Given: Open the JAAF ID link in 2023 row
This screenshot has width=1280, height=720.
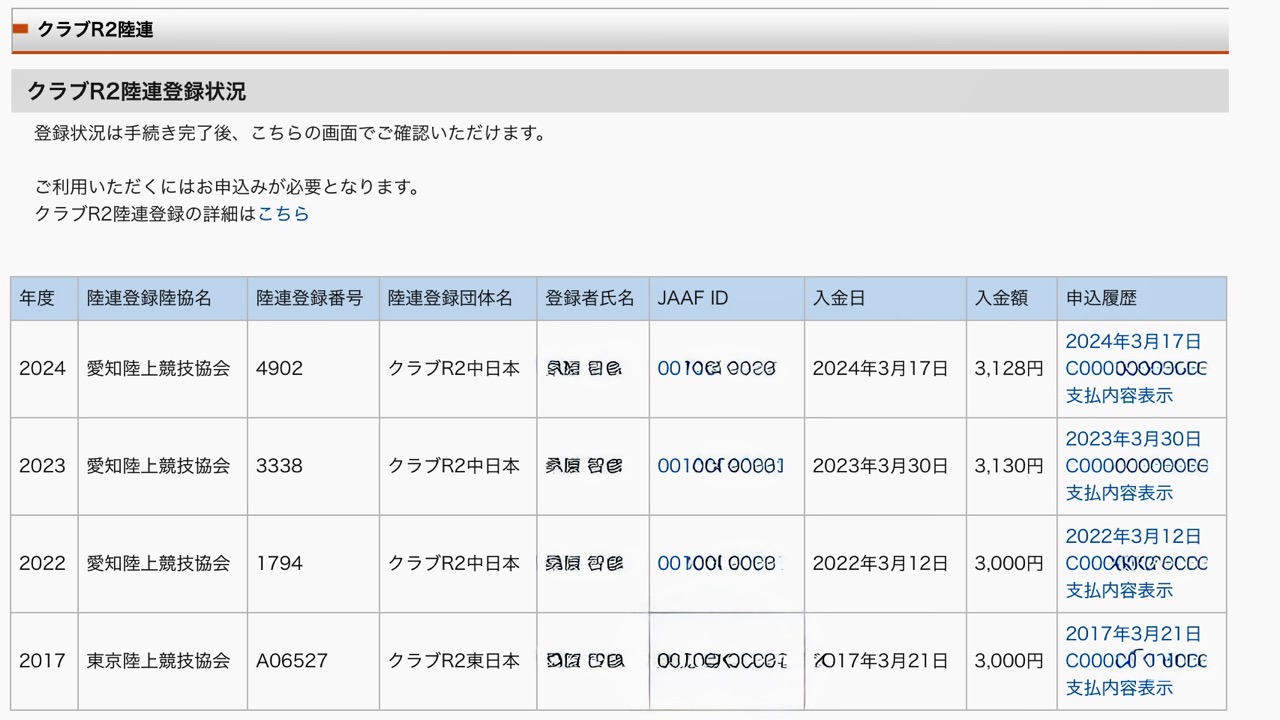Looking at the screenshot, I should (x=720, y=466).
